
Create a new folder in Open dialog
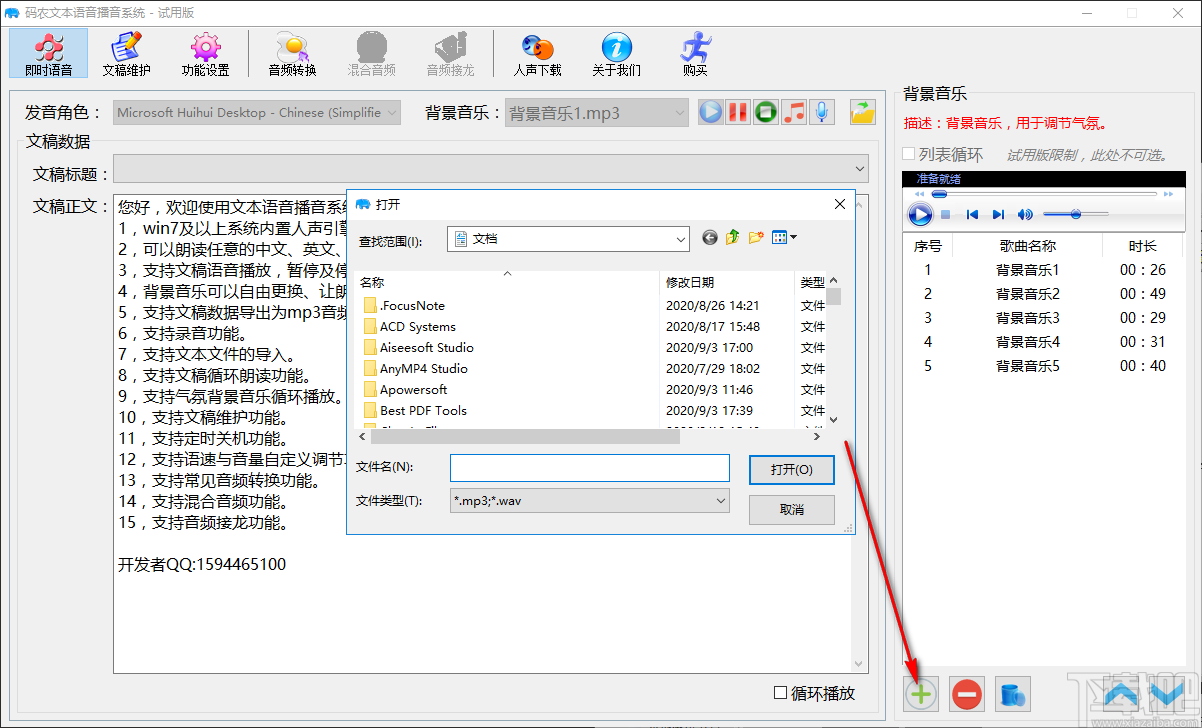coord(756,238)
